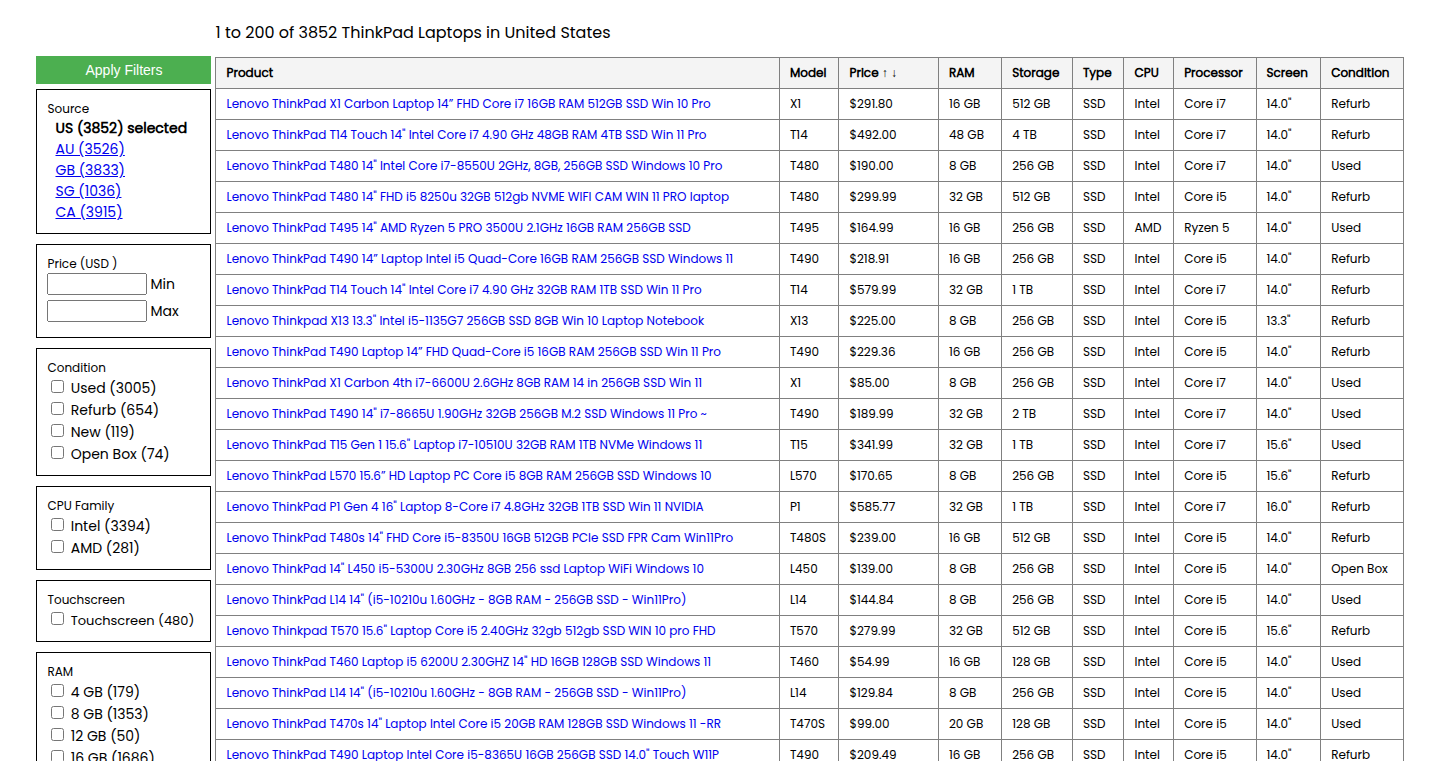Click the Screen column header
This screenshot has width=1440, height=761.
pyautogui.click(x=1287, y=73)
